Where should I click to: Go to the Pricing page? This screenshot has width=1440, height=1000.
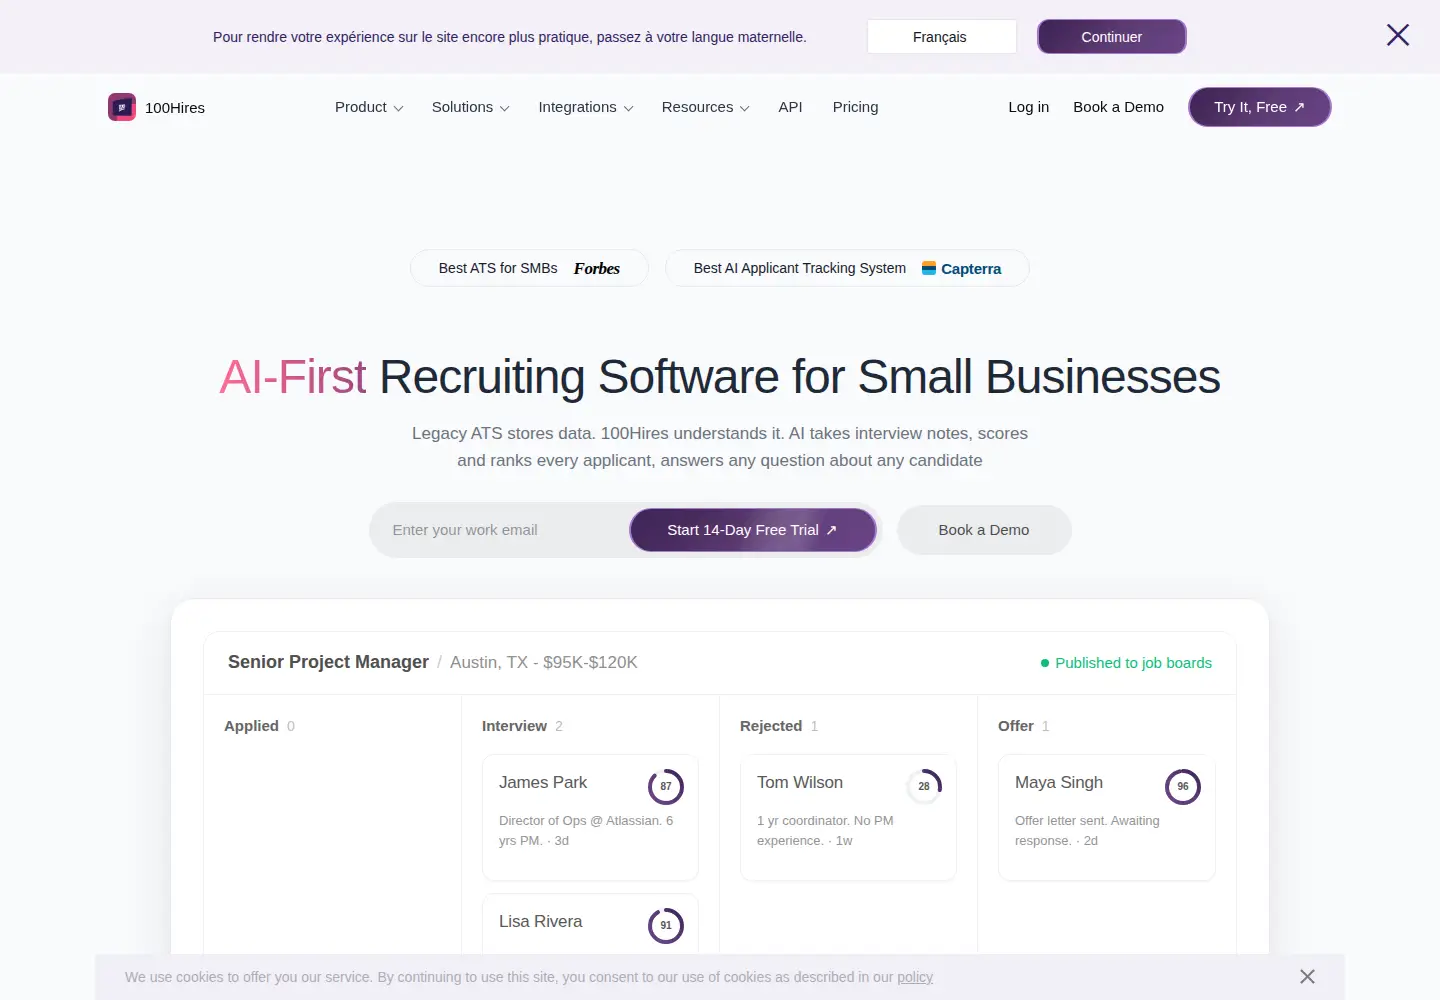tap(856, 107)
